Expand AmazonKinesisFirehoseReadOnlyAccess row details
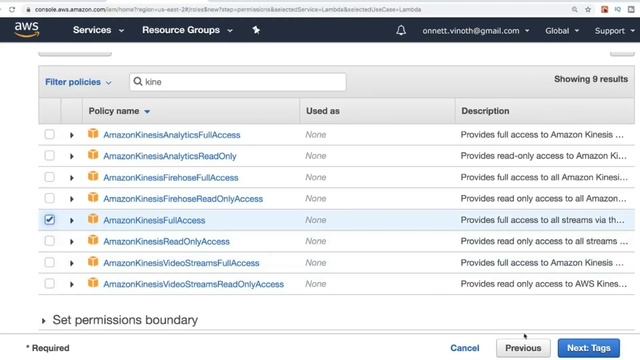The width and height of the screenshot is (640, 360). pos(71,199)
